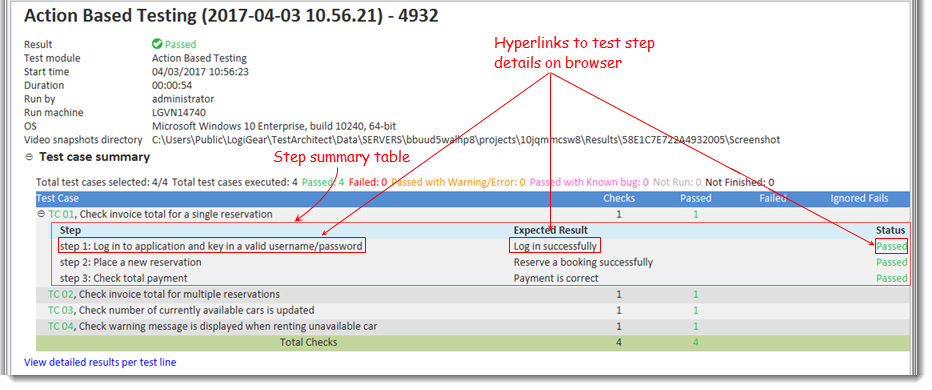Open the TC 04 test case link

click(61, 326)
